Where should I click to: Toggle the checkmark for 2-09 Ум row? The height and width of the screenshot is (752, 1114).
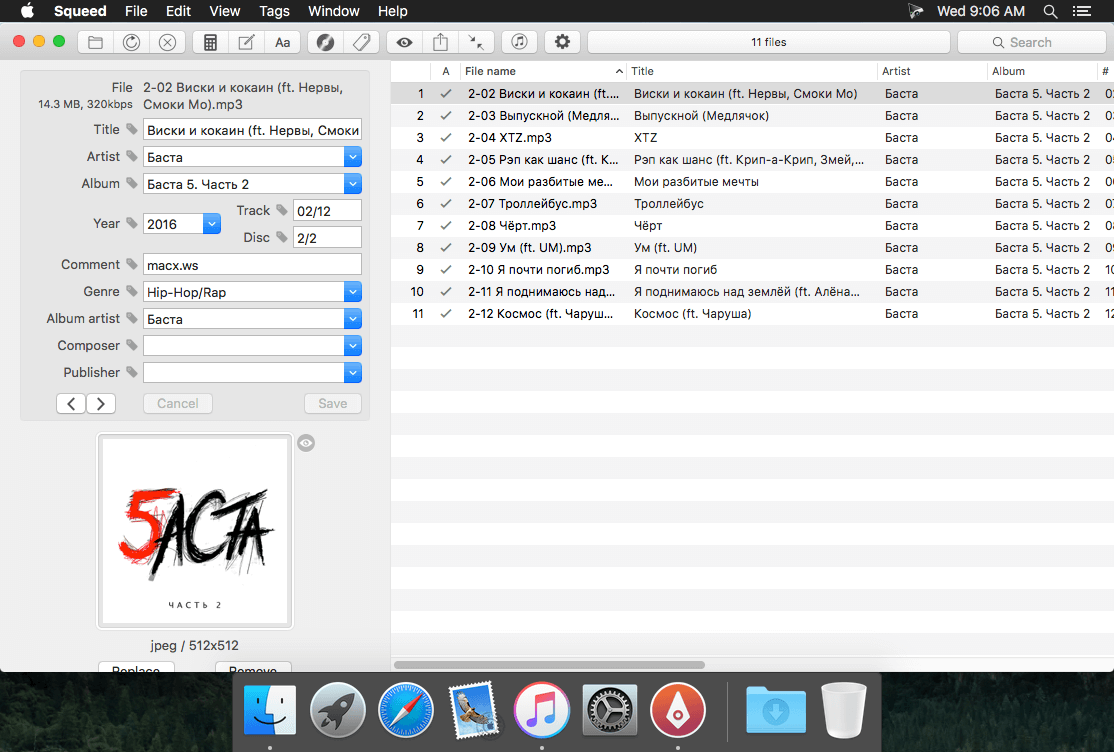click(x=445, y=247)
